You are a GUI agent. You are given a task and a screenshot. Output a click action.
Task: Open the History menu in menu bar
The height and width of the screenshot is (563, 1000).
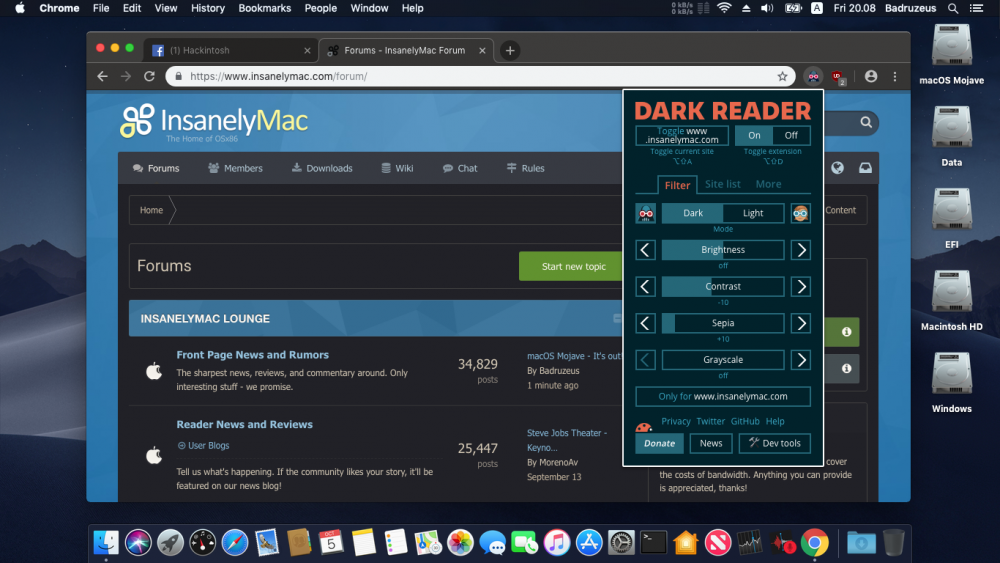click(x=208, y=8)
